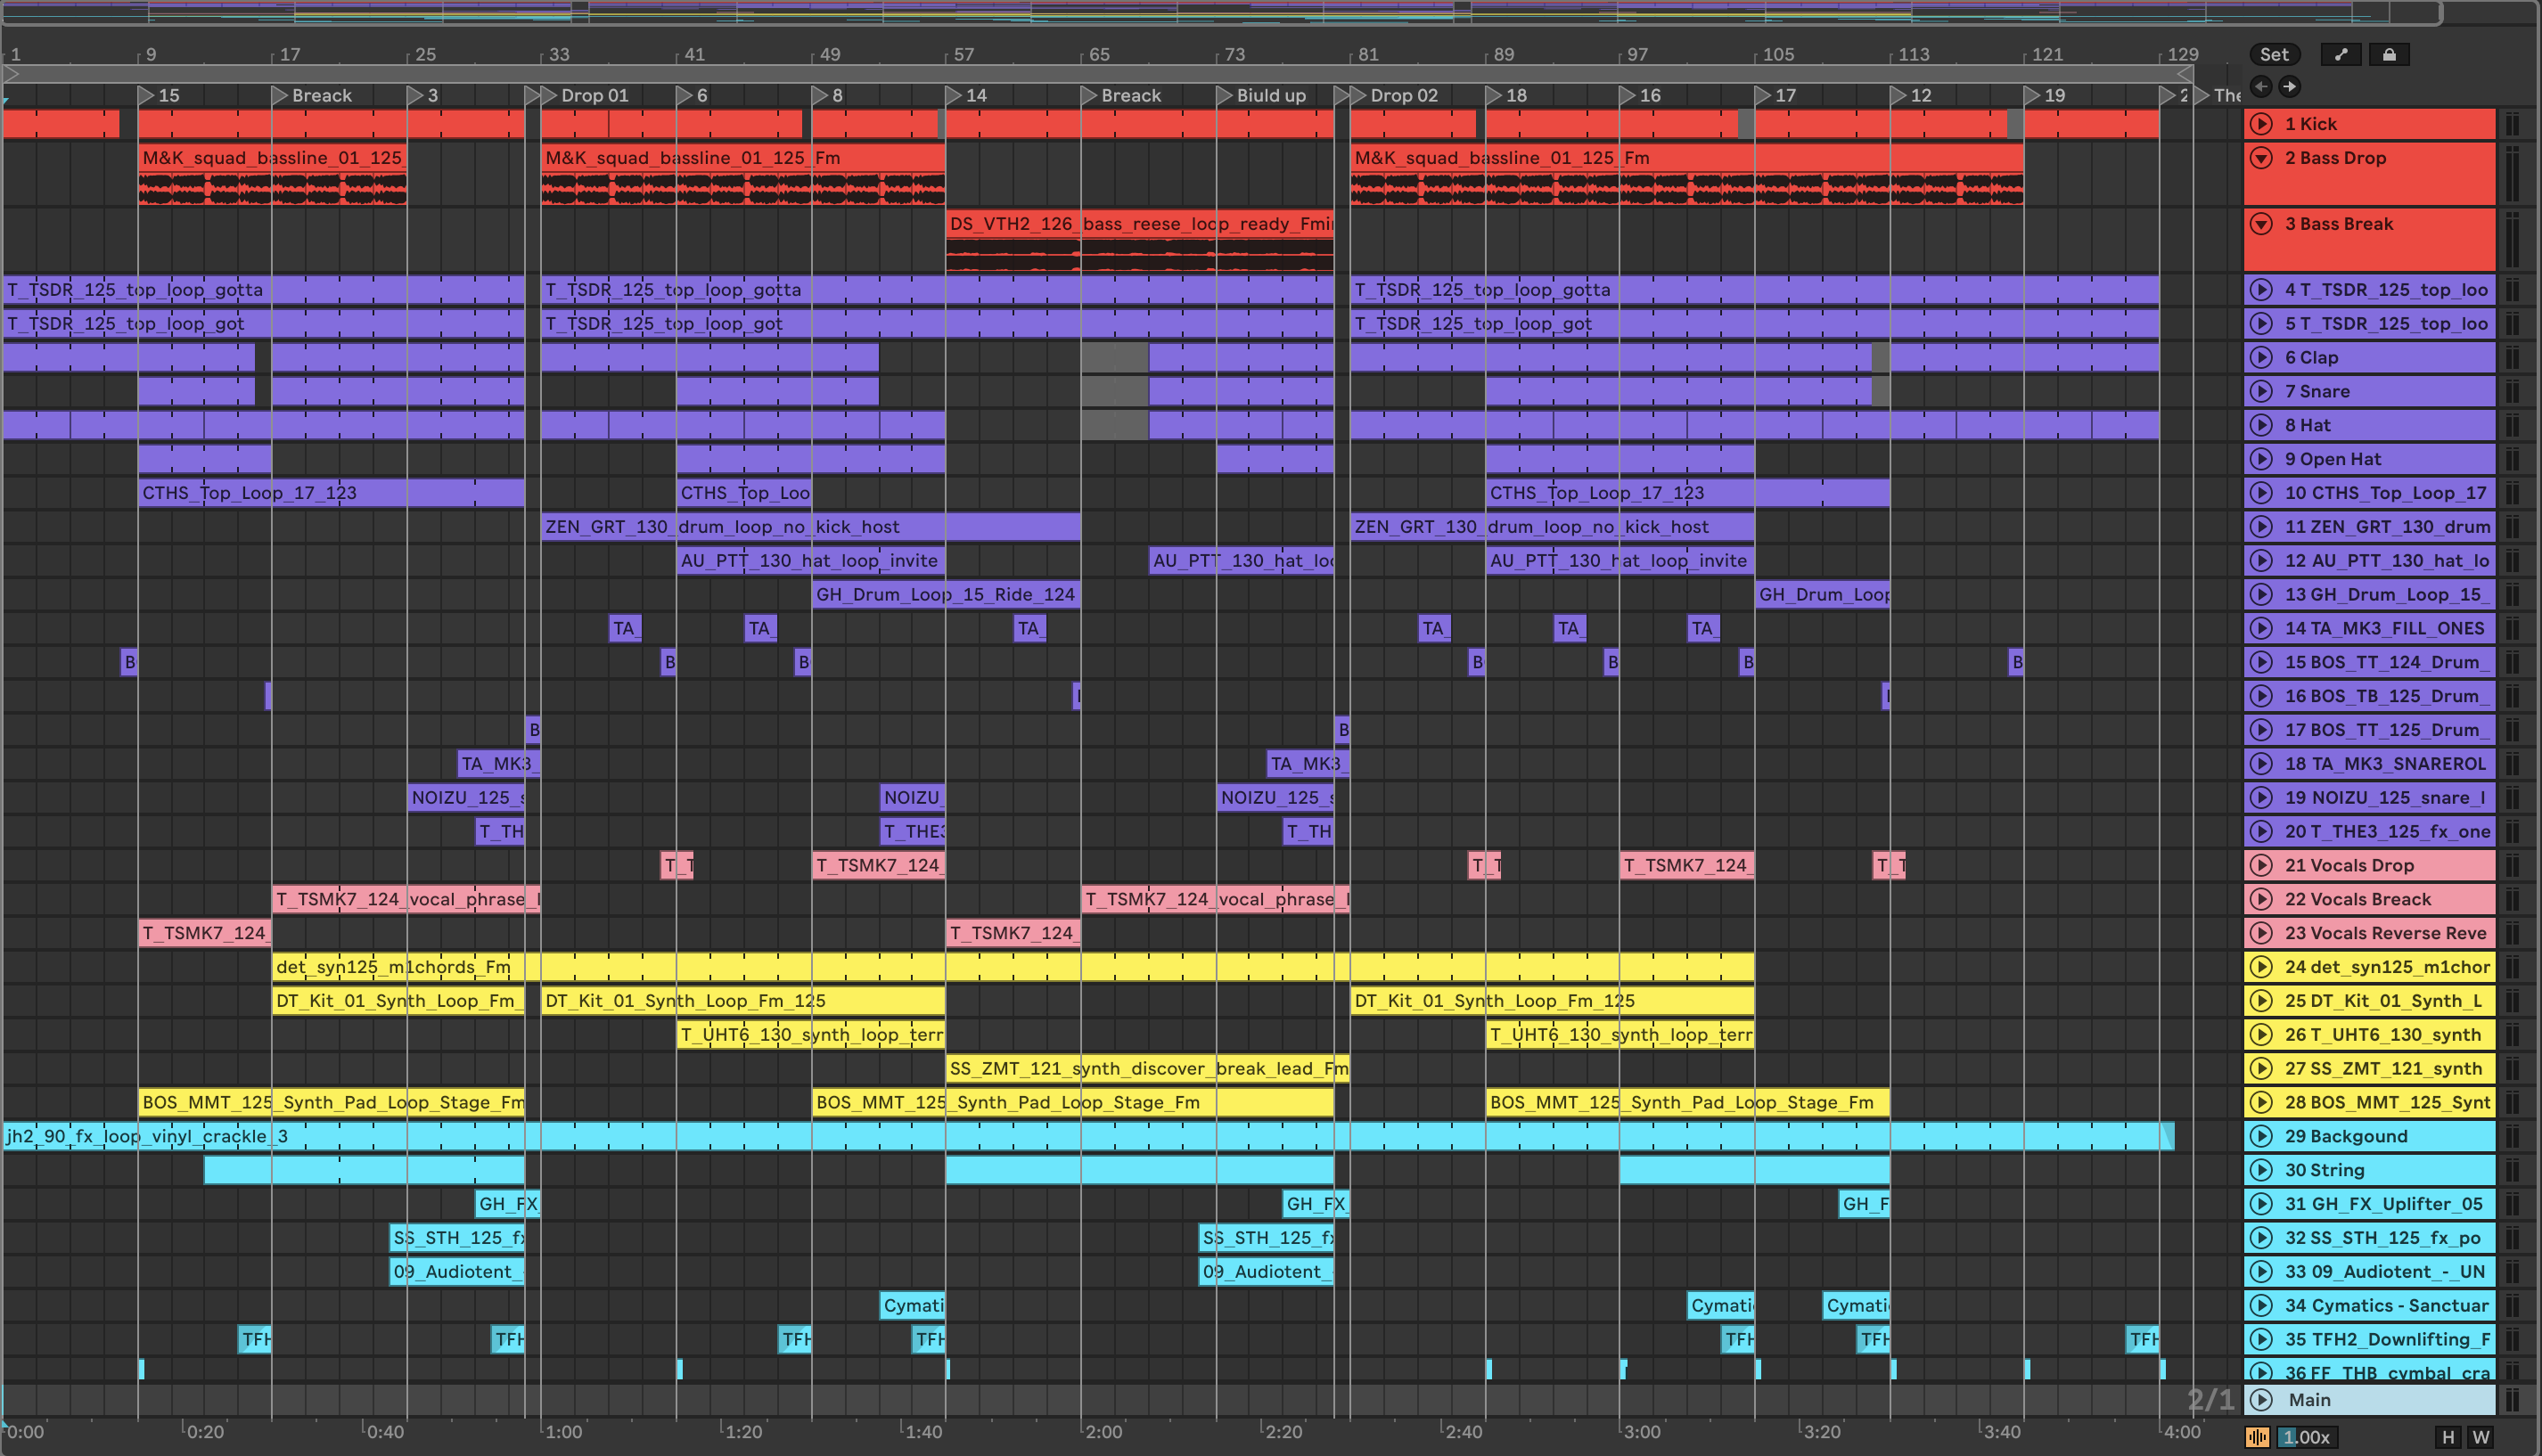
Task: Collapse the 2 Bass Drop track
Action: 2261,158
